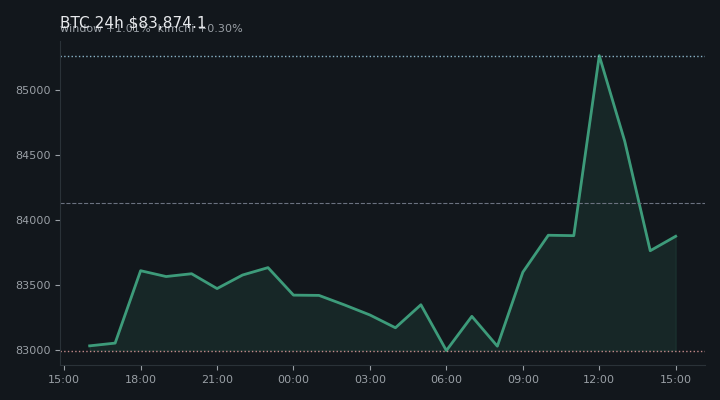The image size is (720, 400).
Task: Click the 85000 y-axis label
Action: 33,90
